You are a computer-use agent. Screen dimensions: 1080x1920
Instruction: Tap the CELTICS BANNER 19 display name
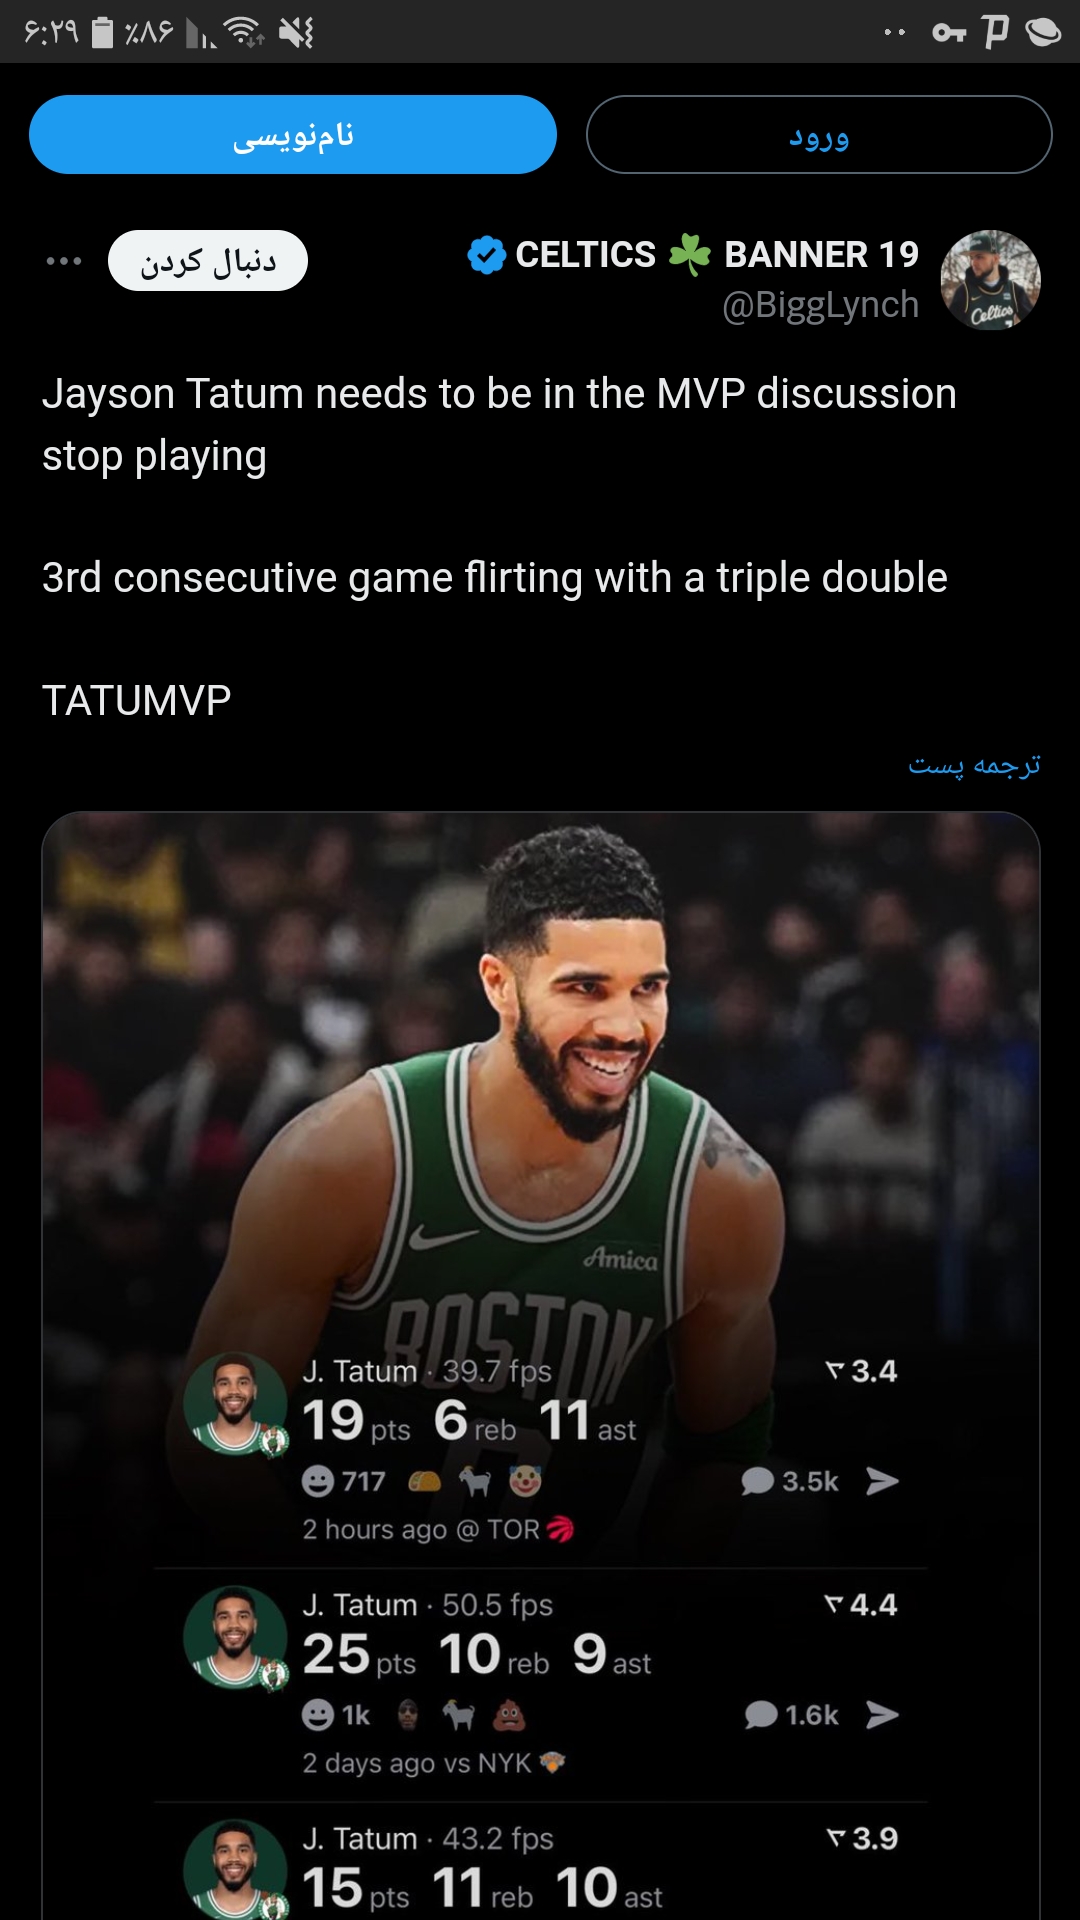717,255
